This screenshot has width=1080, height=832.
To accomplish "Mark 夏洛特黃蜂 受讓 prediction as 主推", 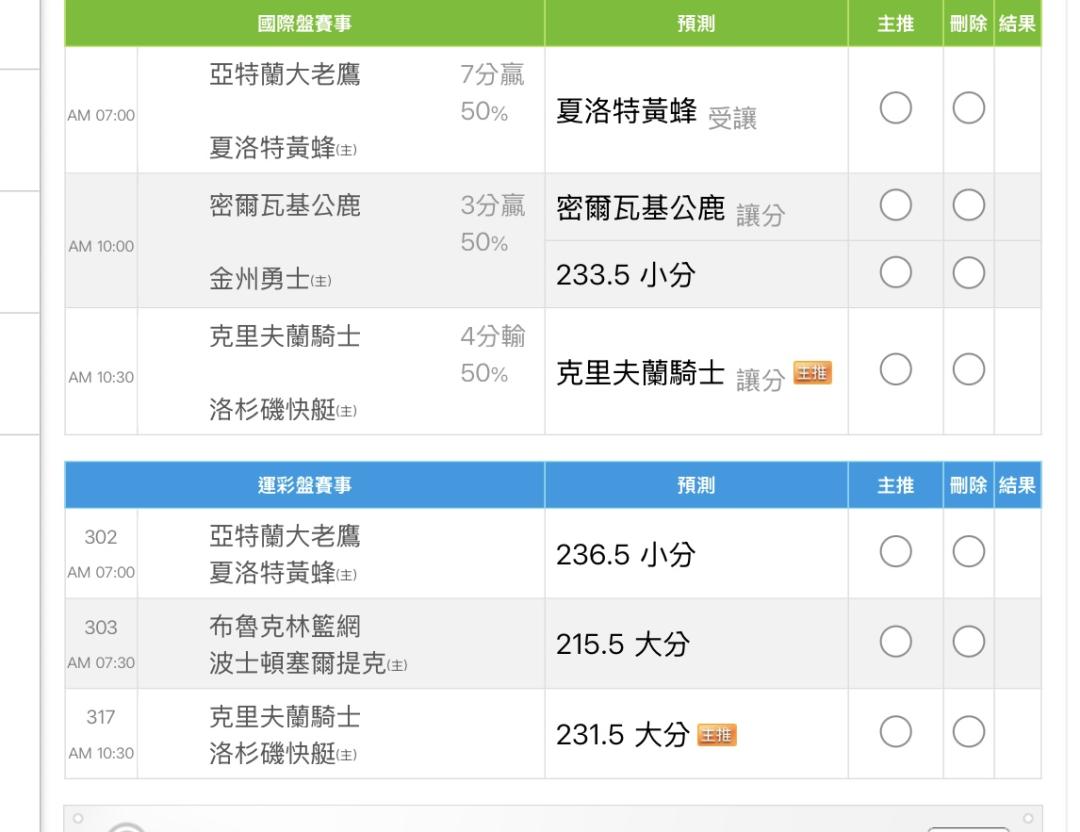I will [x=895, y=109].
